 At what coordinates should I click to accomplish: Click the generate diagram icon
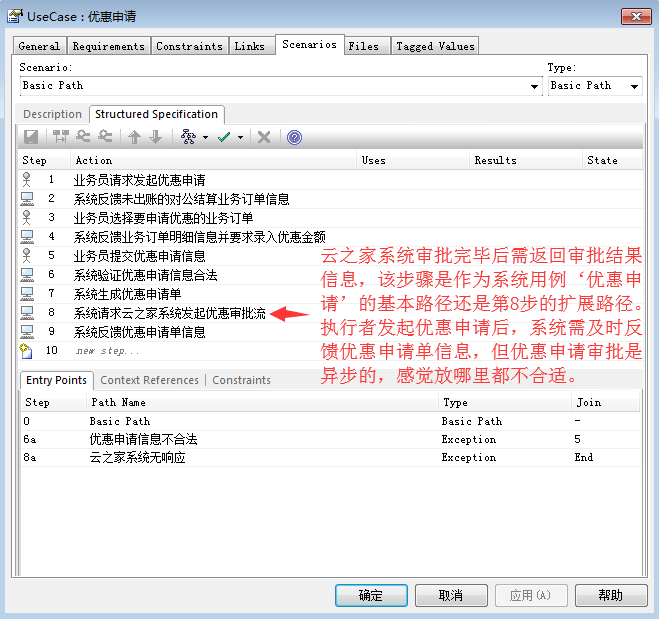point(188,137)
